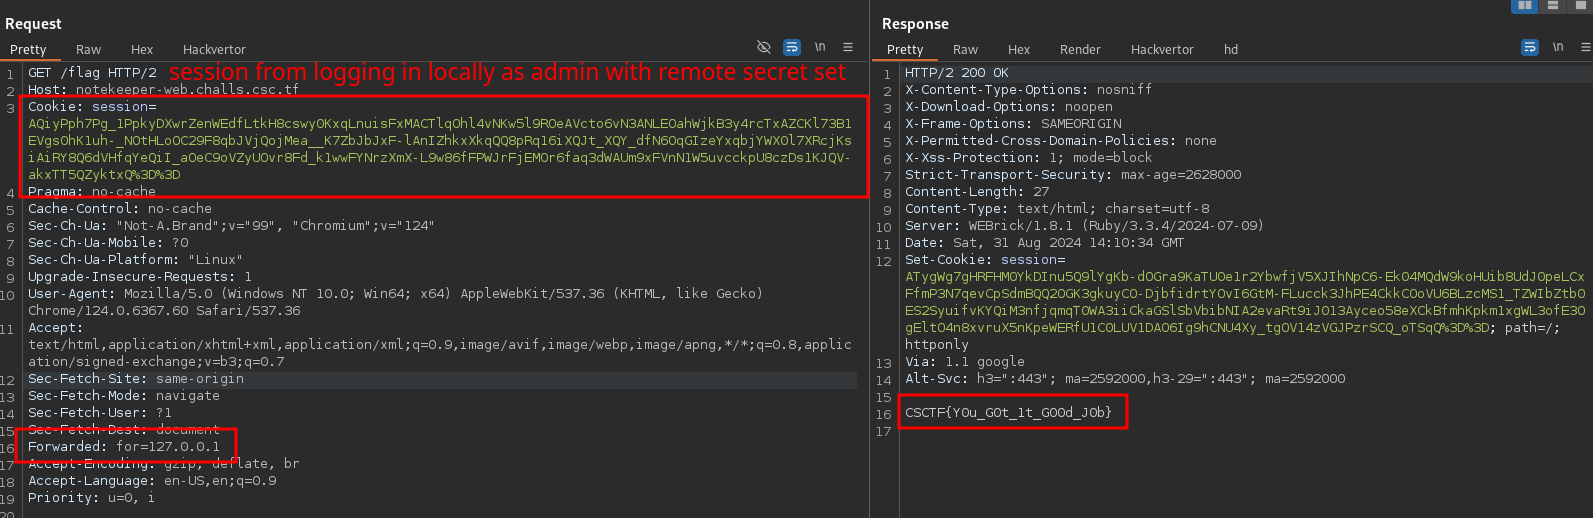This screenshot has height=518, width=1593.
Task: Toggle word wrap icon in Request panel
Action: pos(792,47)
